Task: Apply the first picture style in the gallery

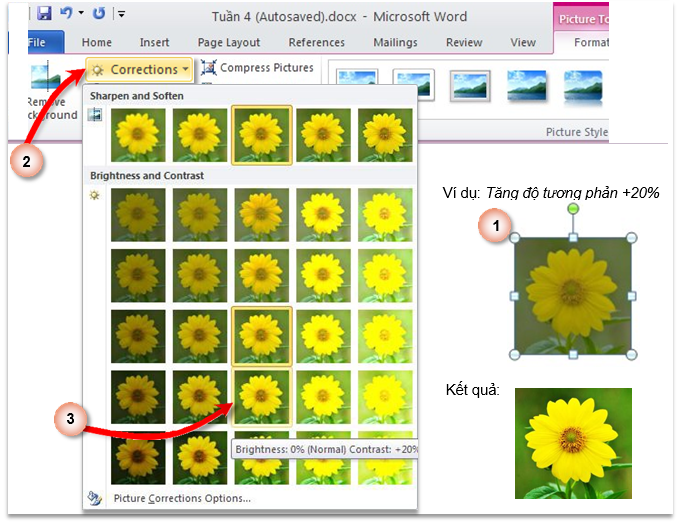Action: coord(355,88)
